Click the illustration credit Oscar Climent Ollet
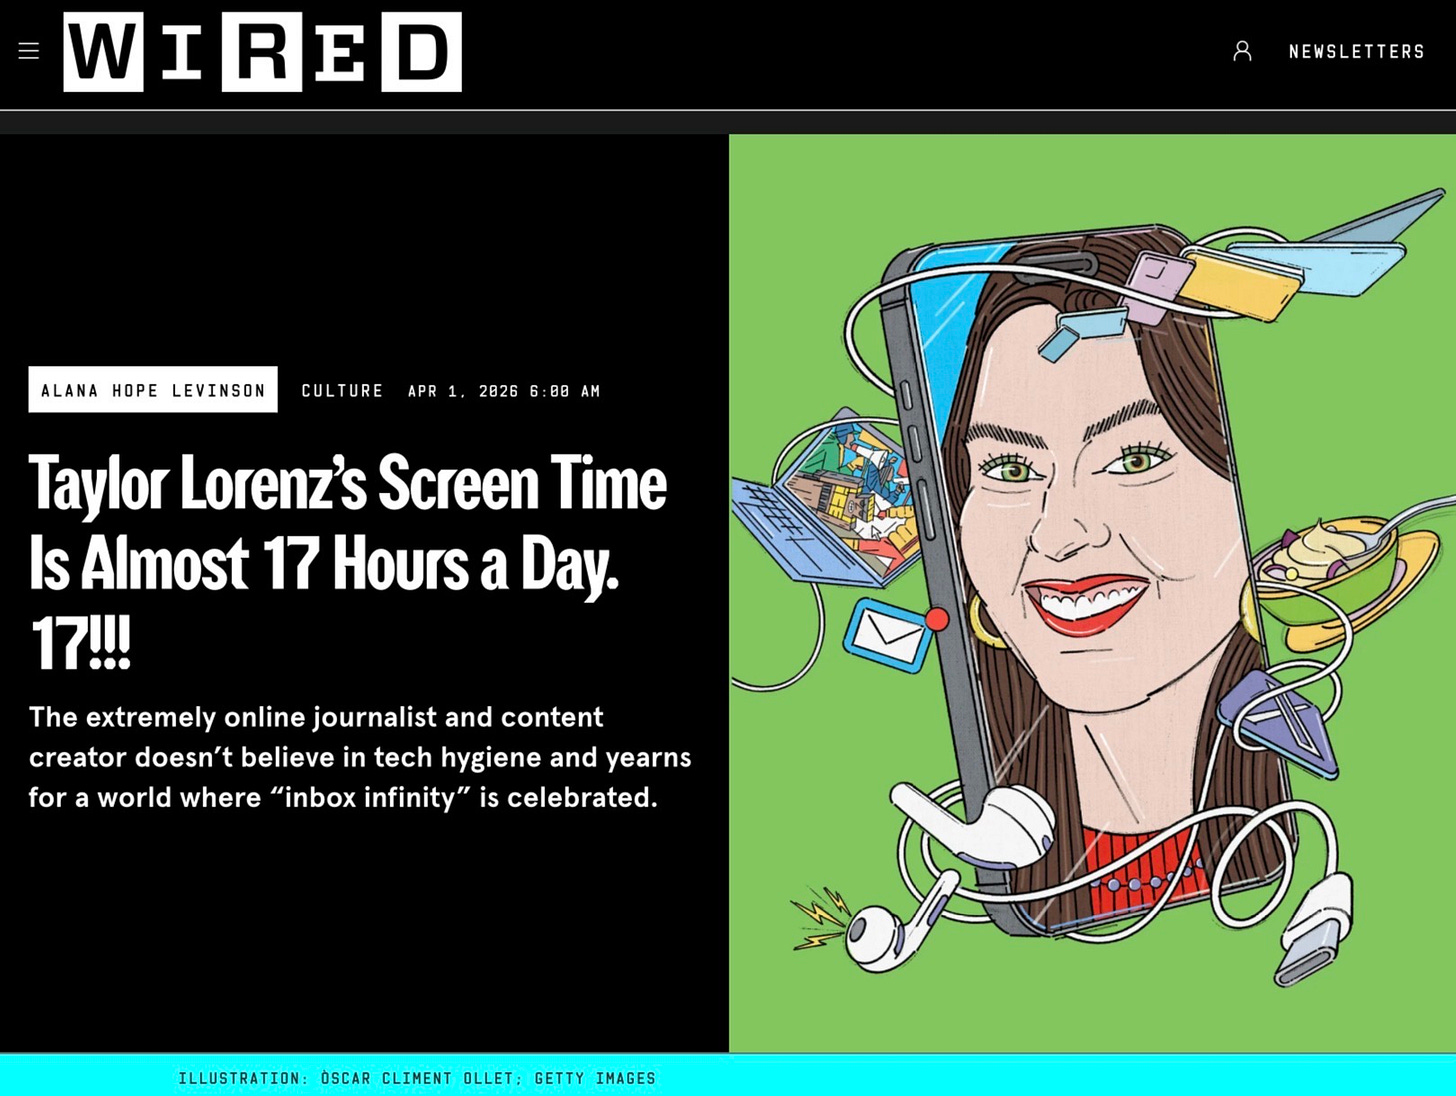1456x1096 pixels. 417,1078
